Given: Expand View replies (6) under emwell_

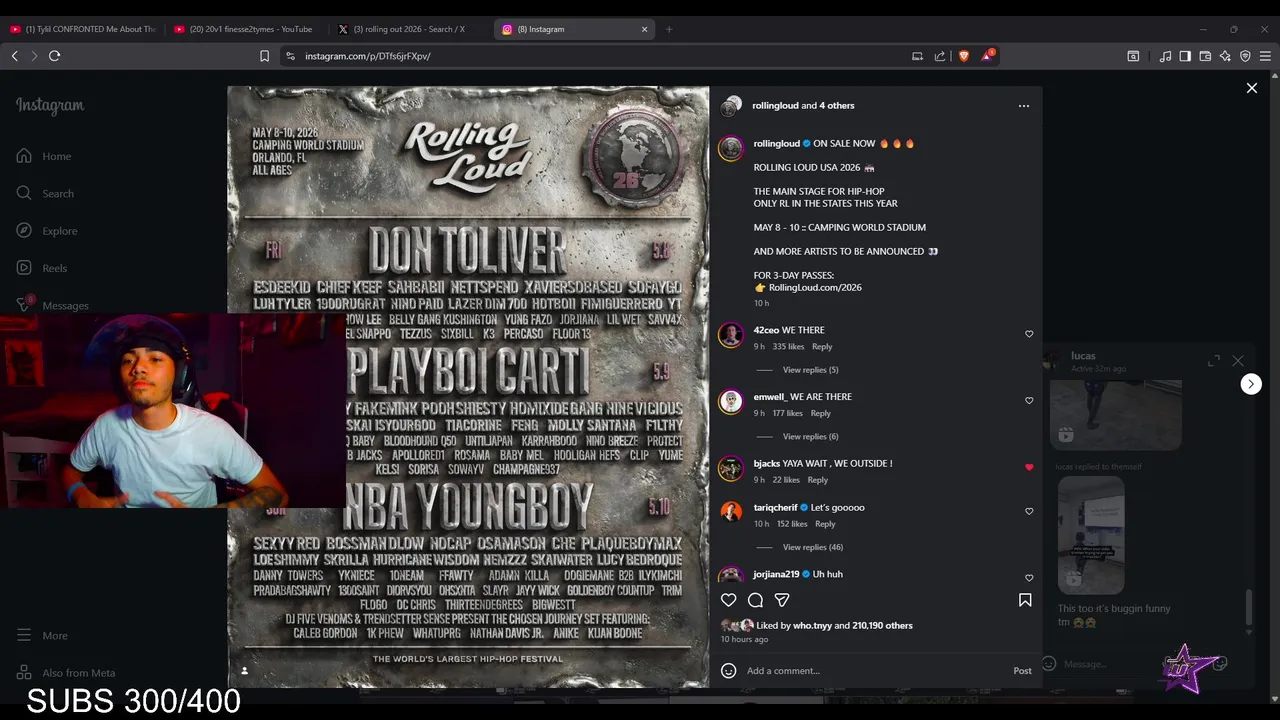Looking at the screenshot, I should pos(810,436).
